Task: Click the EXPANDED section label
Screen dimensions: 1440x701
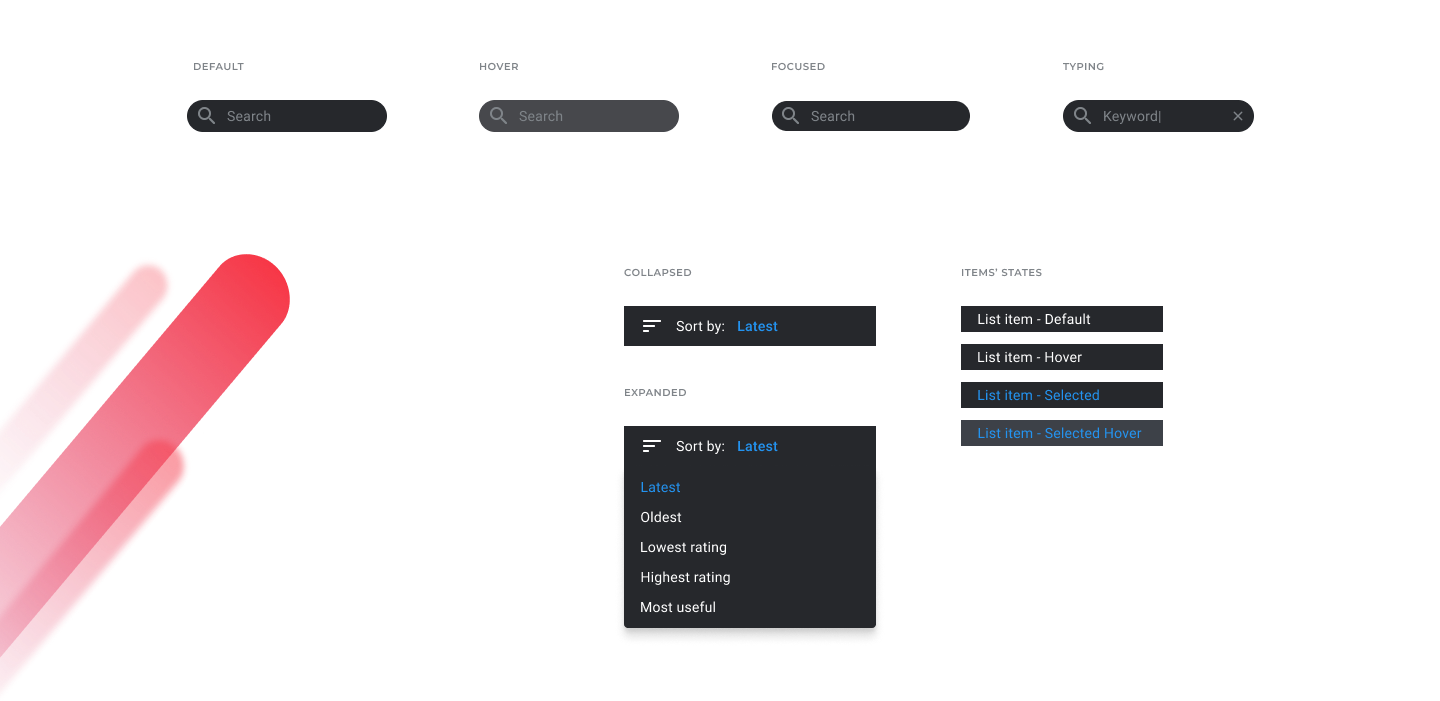Action: [655, 393]
